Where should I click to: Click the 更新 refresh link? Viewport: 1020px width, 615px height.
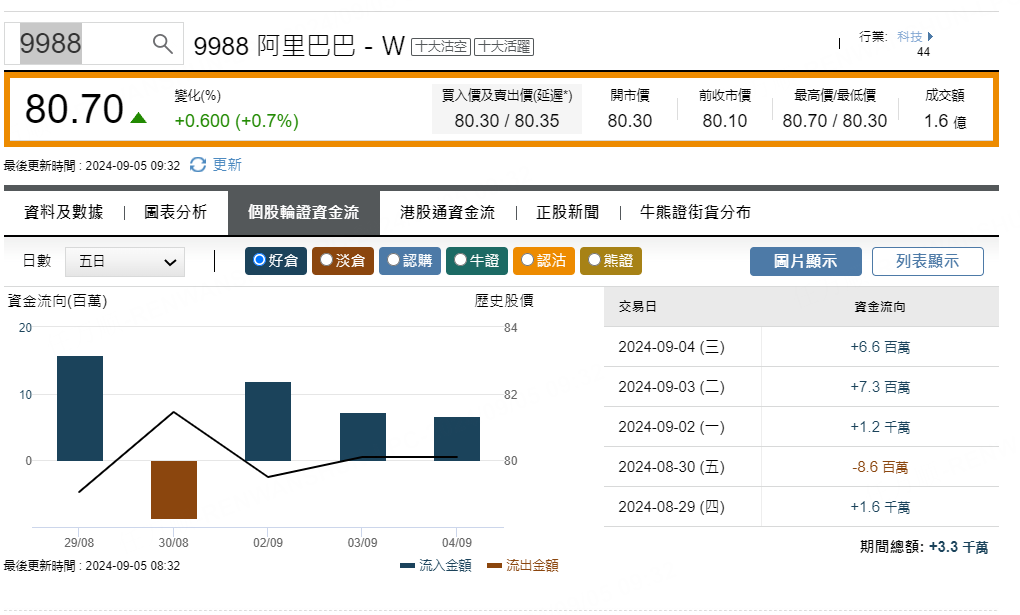pos(227,165)
